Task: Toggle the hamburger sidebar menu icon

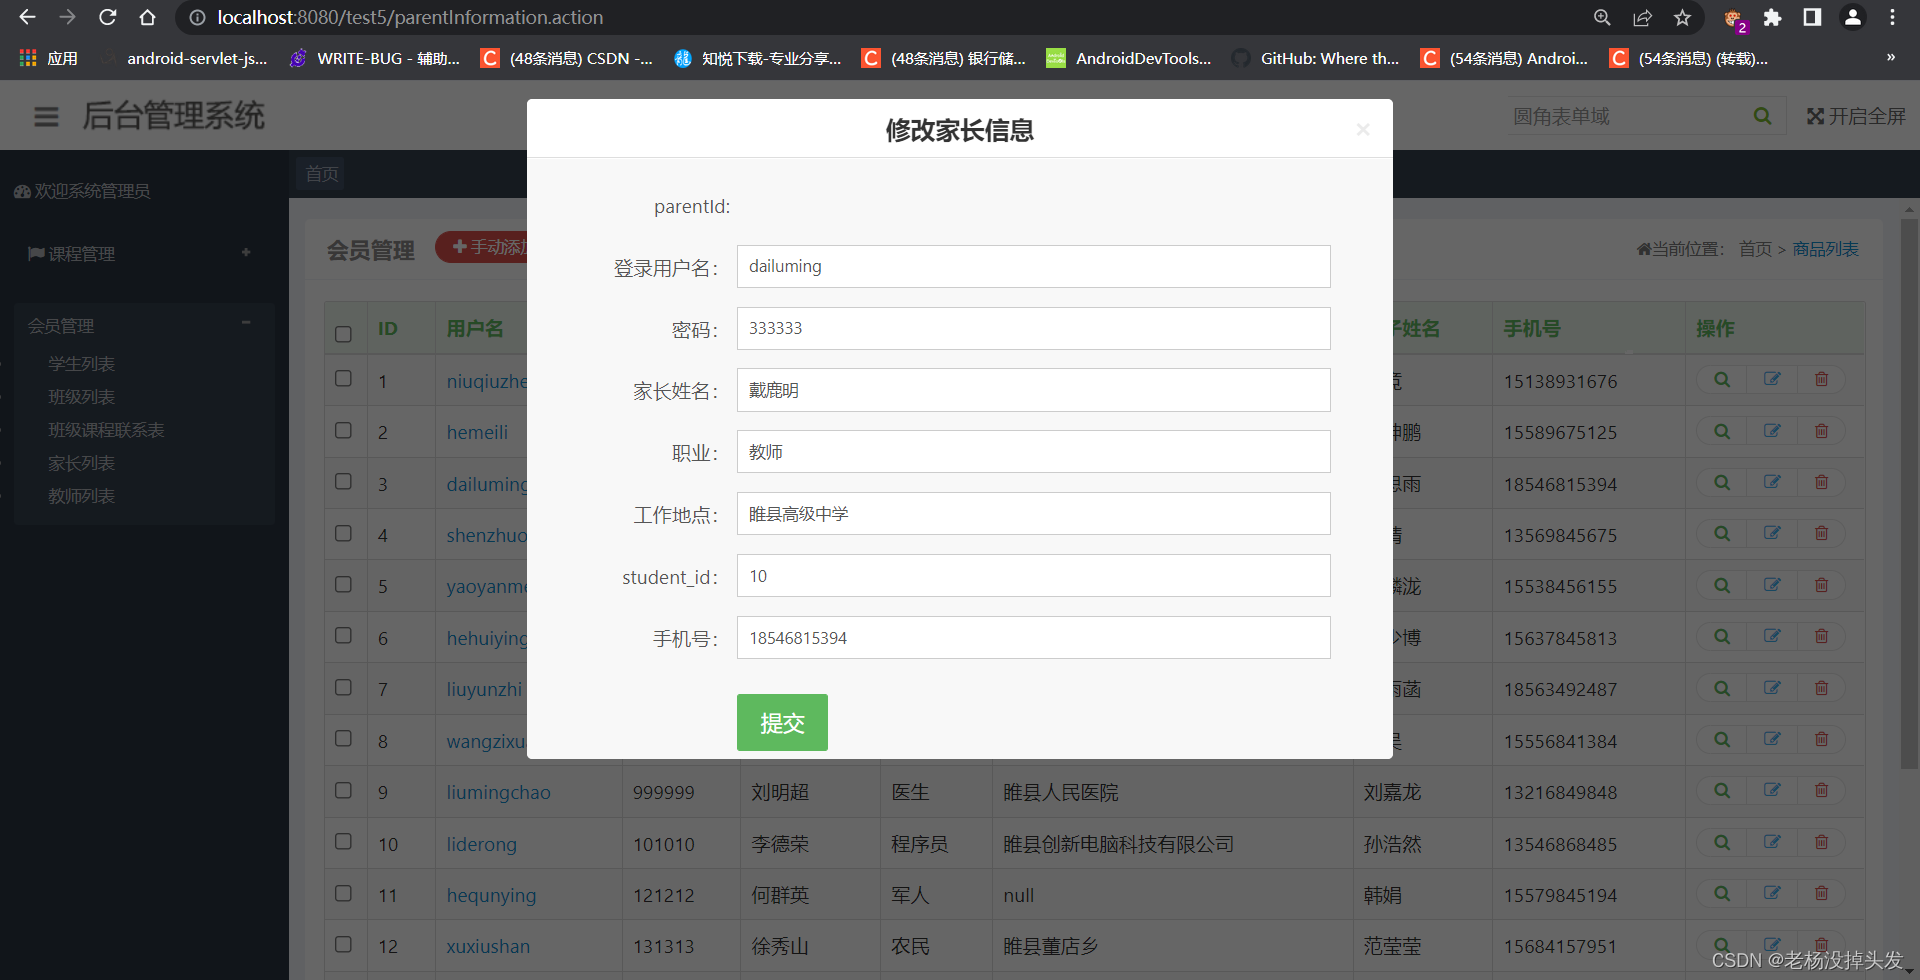Action: coord(46,117)
